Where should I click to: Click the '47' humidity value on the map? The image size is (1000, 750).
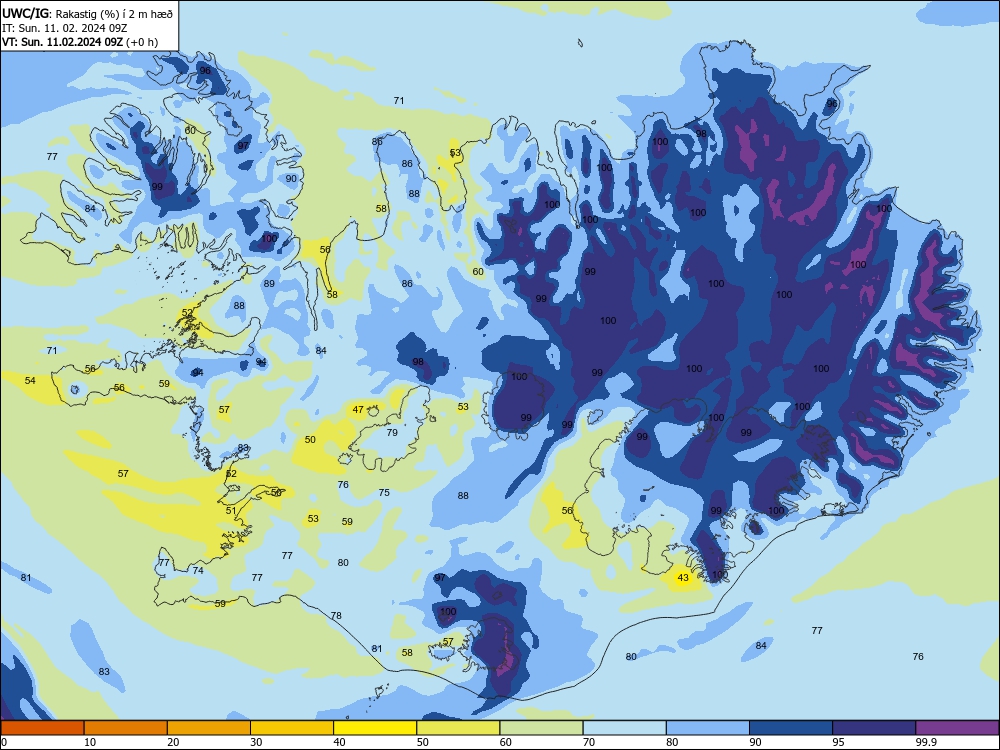(358, 409)
